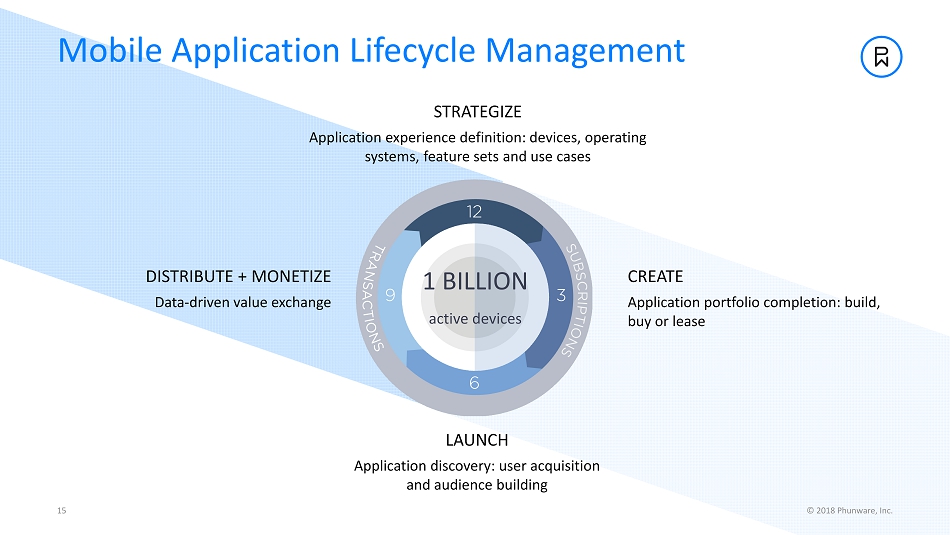The width and height of the screenshot is (950, 535).
Task: Click the number 3 on the dial
Action: click(561, 295)
